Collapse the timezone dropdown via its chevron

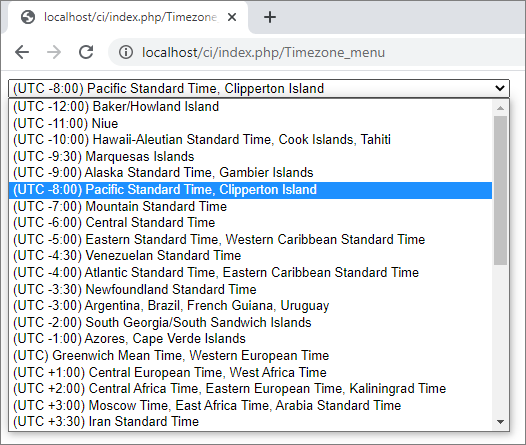coord(499,88)
